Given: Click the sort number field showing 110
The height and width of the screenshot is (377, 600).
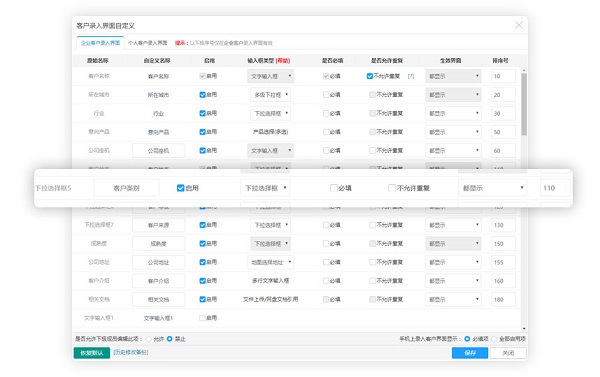Looking at the screenshot, I should tap(555, 188).
